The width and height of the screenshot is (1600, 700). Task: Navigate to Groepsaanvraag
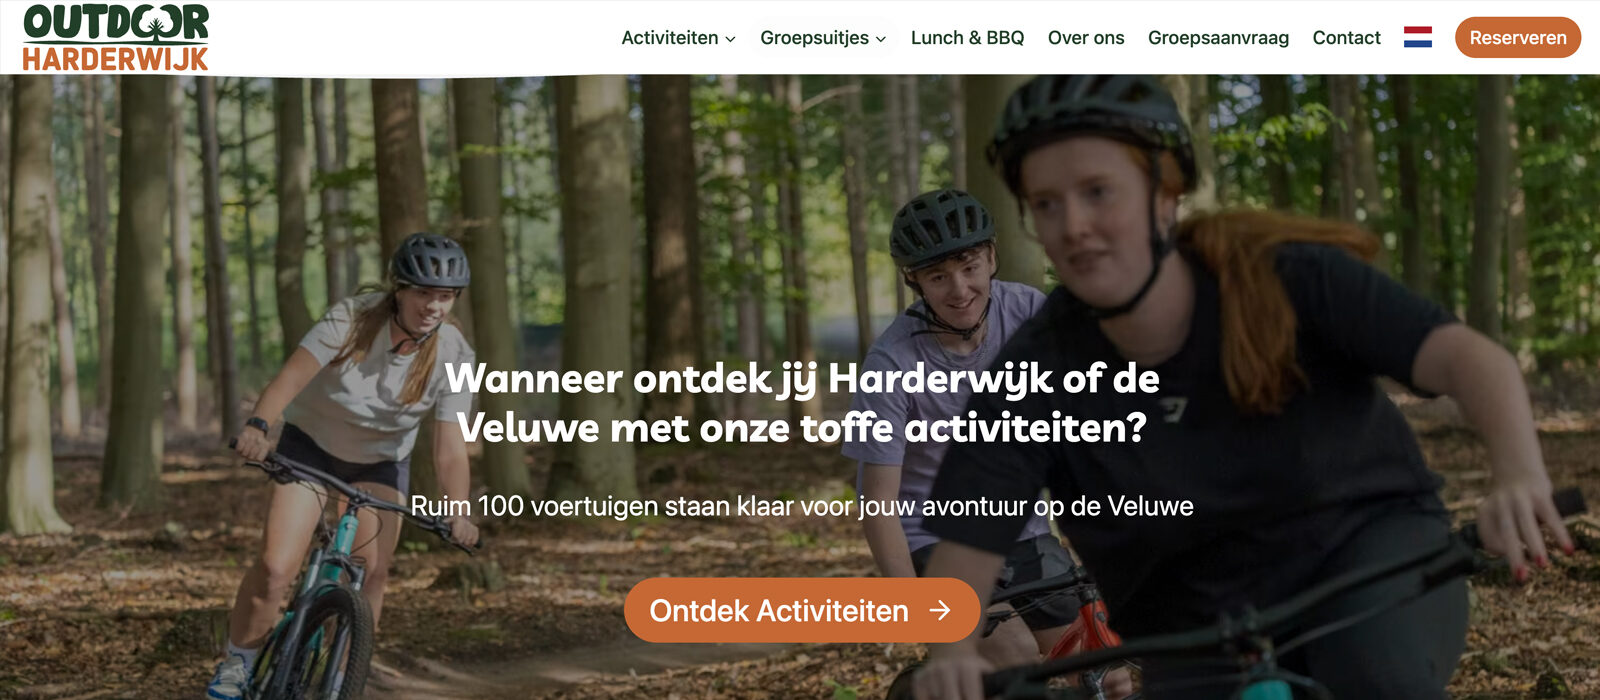tap(1218, 37)
